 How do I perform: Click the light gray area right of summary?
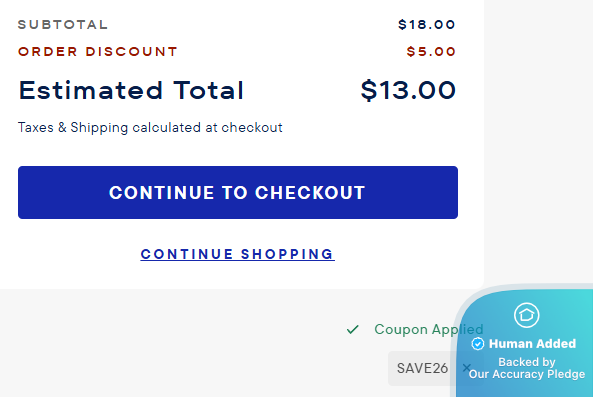coord(539,142)
